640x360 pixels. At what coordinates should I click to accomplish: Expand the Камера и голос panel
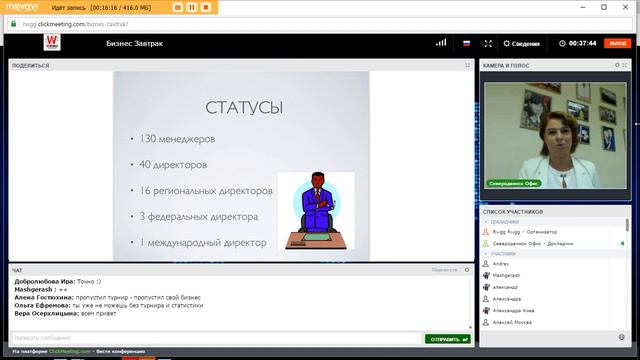click(624, 65)
